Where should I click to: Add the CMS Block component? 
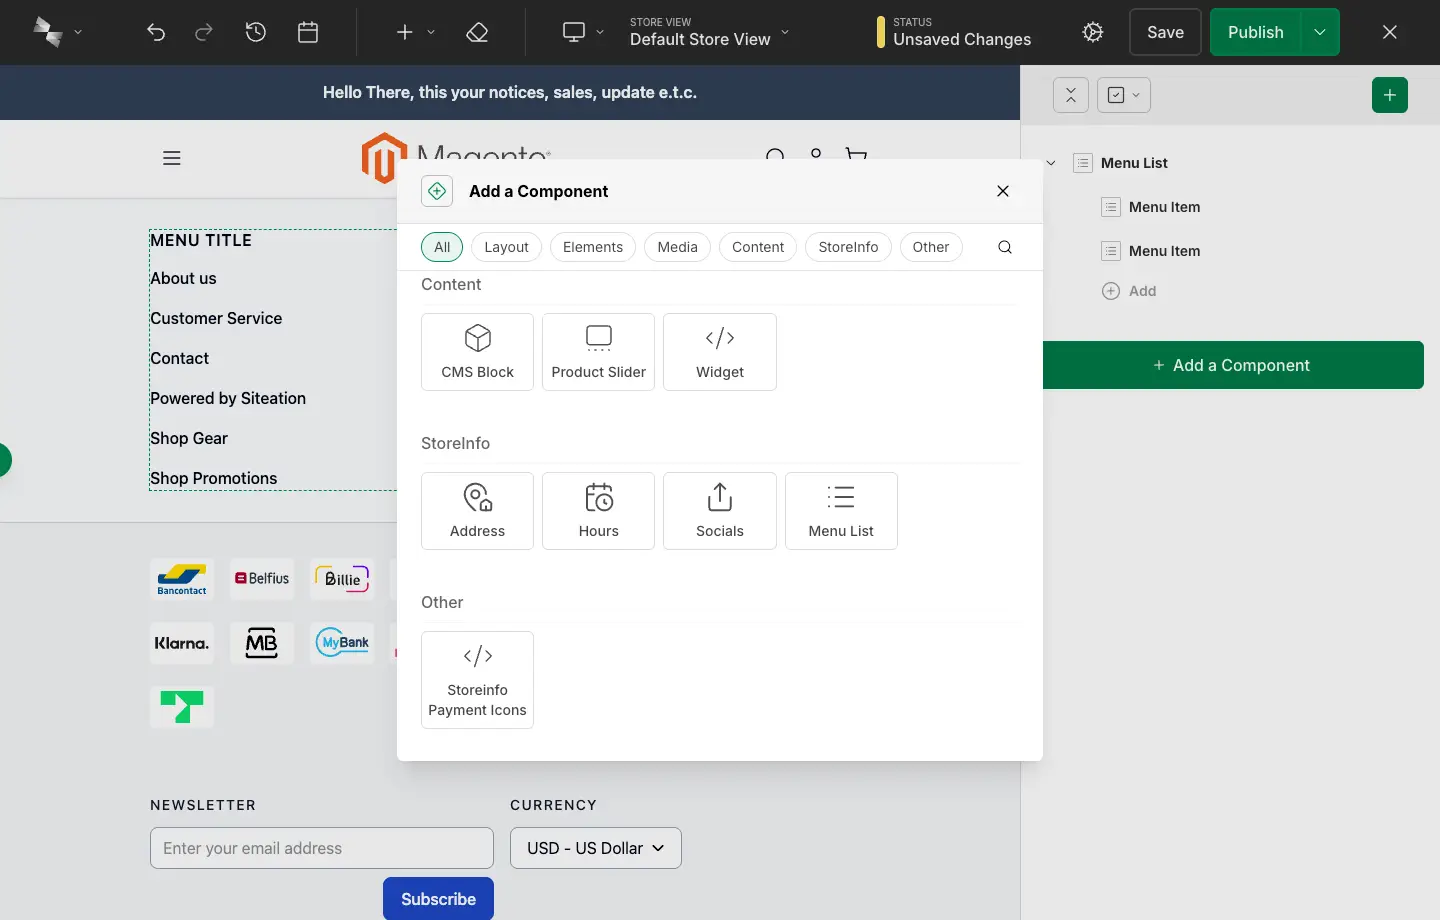click(x=477, y=352)
